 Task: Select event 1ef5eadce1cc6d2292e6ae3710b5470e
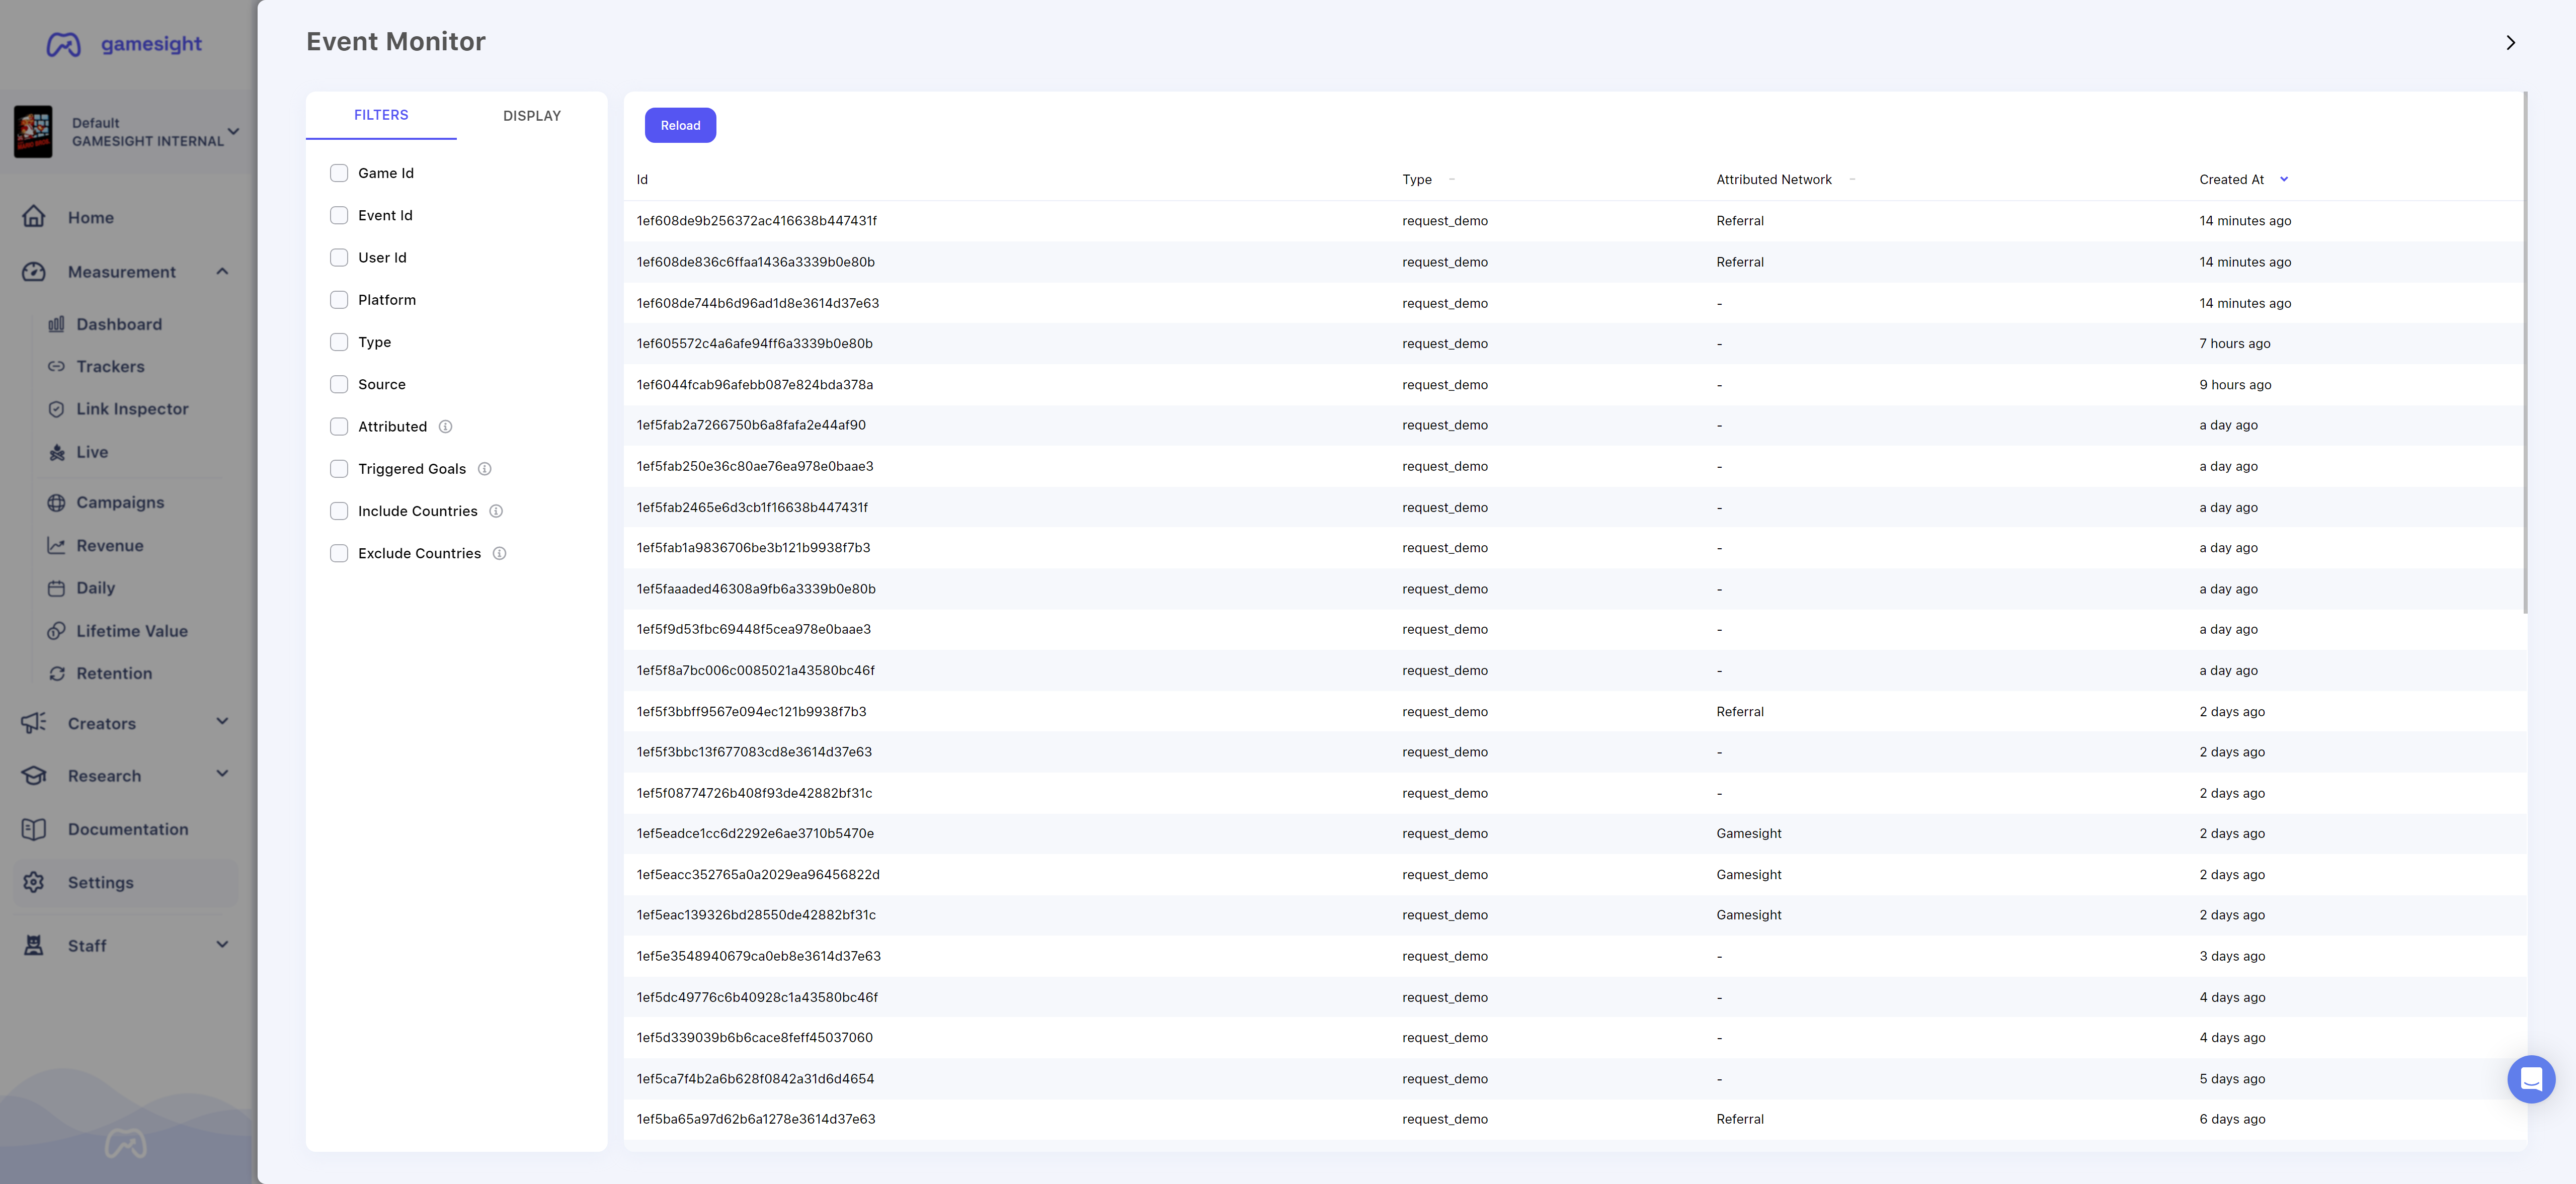pyautogui.click(x=755, y=834)
